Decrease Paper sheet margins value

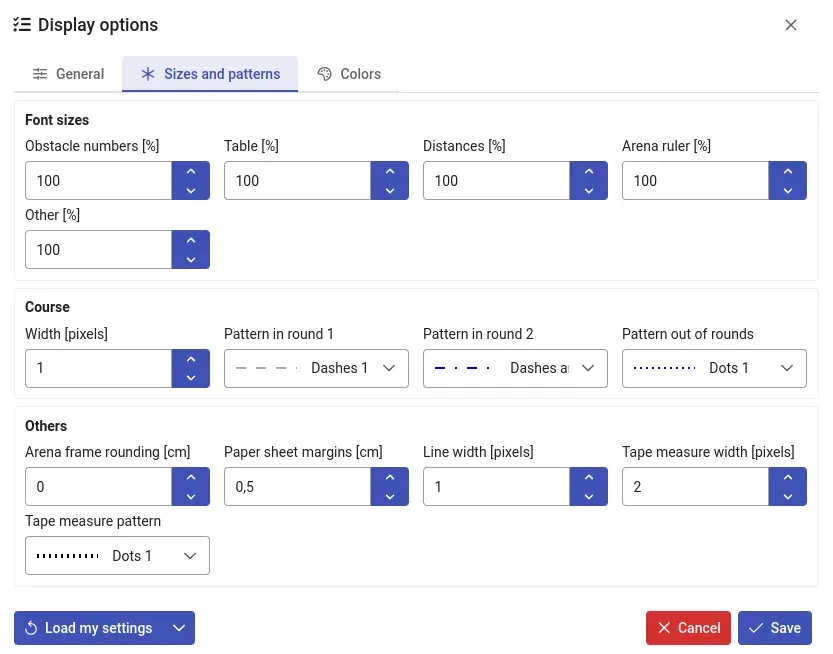tap(389, 496)
